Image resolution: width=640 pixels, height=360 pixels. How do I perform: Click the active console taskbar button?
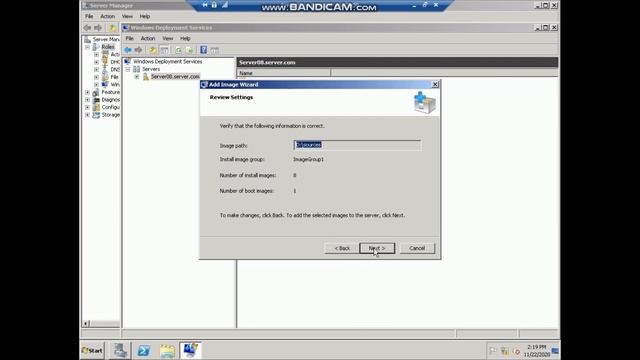(190, 350)
